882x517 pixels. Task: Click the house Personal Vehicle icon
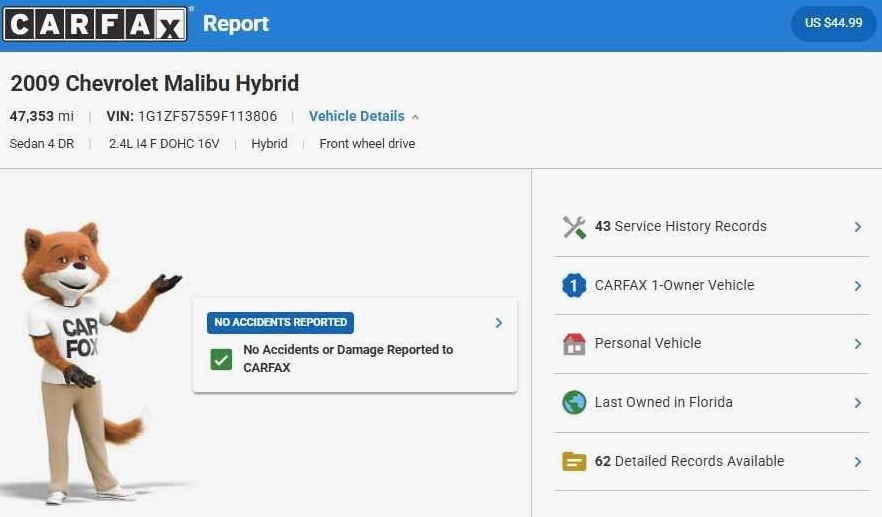574,344
